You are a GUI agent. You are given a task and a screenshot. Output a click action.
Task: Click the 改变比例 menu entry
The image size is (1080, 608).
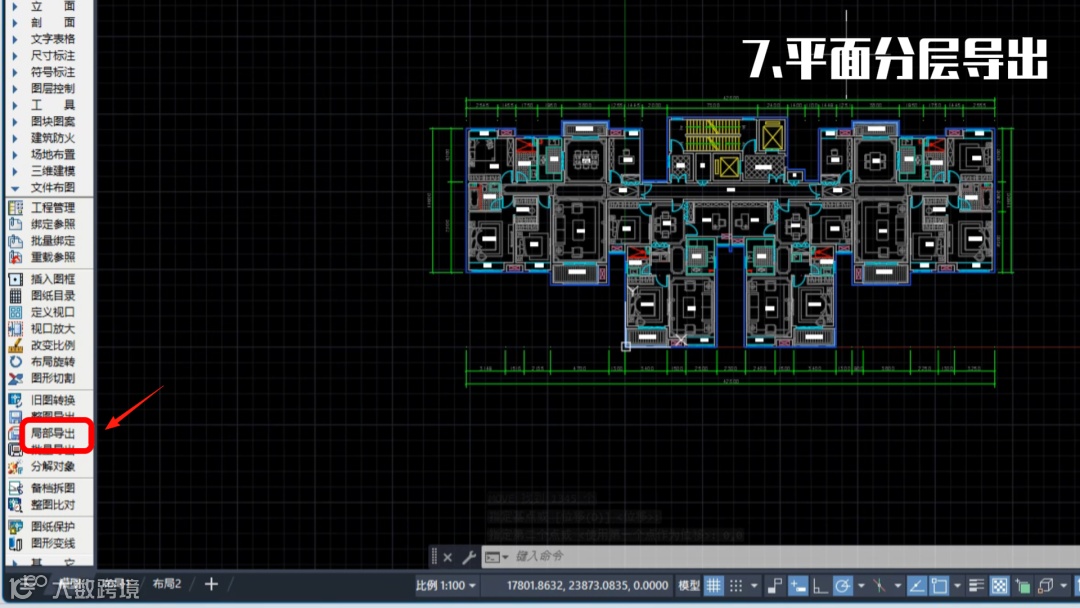(52, 345)
